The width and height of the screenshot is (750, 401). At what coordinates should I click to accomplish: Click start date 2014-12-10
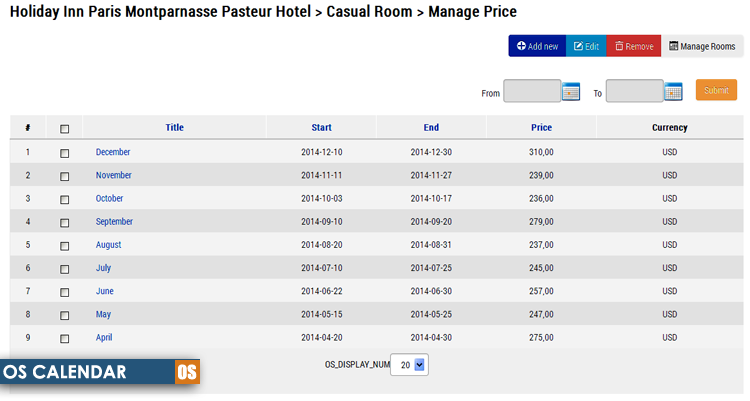click(x=321, y=152)
